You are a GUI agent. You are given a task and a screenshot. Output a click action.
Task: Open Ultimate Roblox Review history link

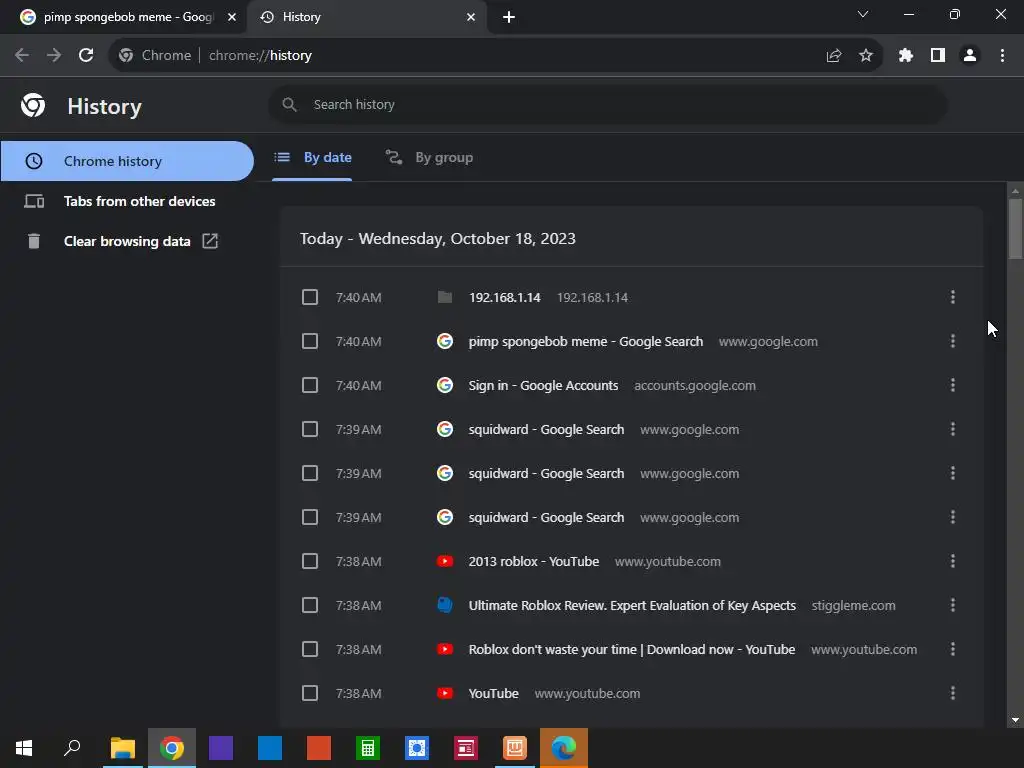[632, 605]
